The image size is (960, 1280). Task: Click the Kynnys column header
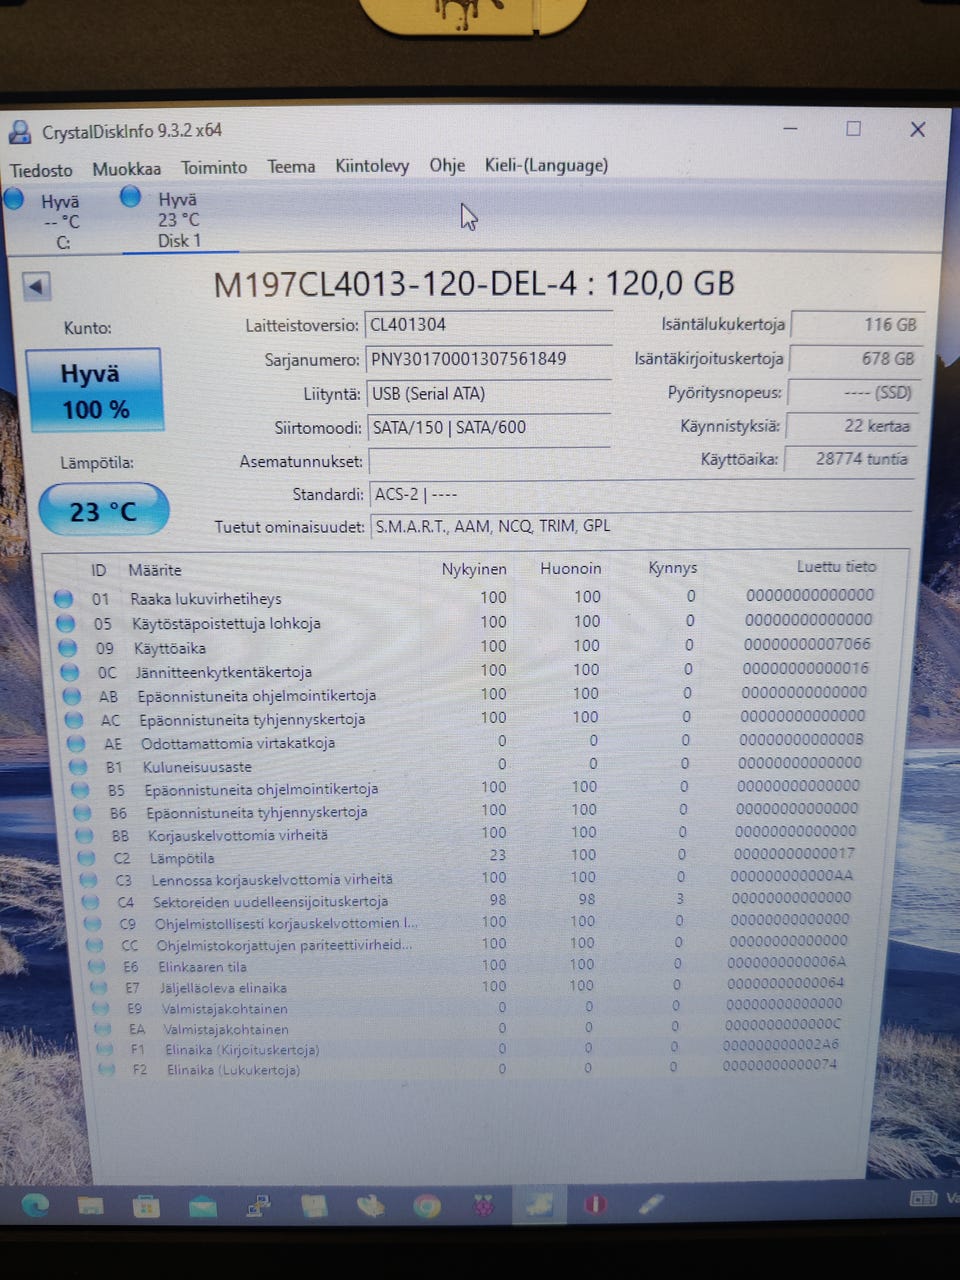click(672, 568)
